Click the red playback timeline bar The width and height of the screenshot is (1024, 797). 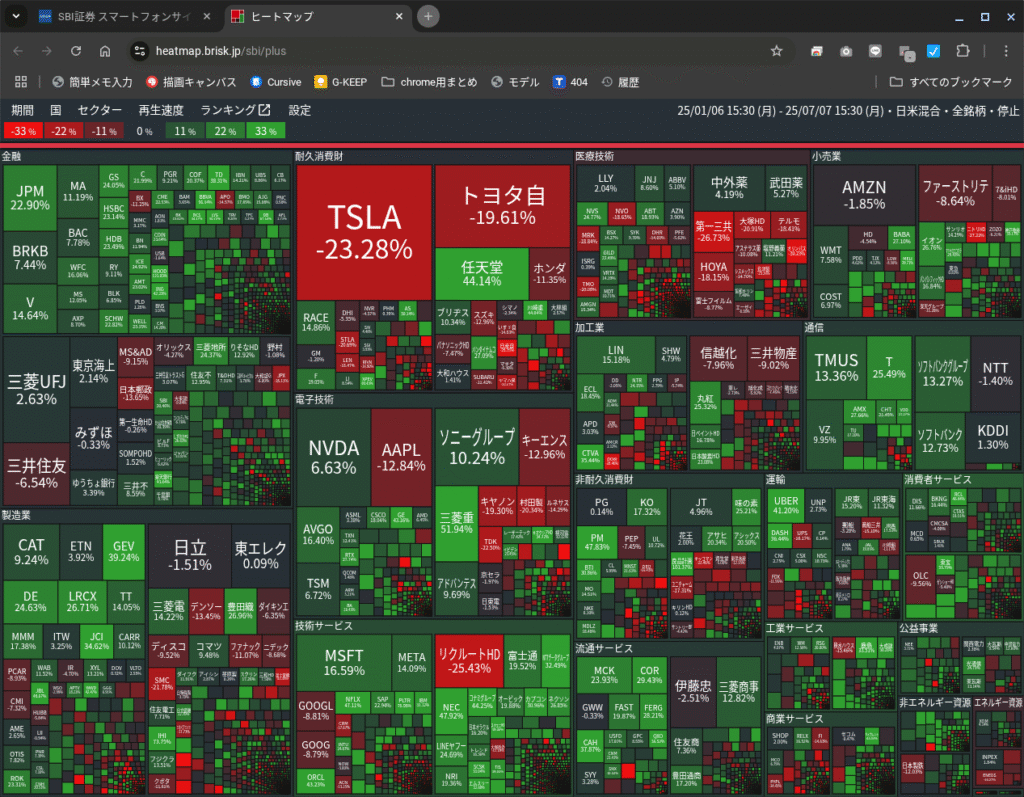coord(512,145)
